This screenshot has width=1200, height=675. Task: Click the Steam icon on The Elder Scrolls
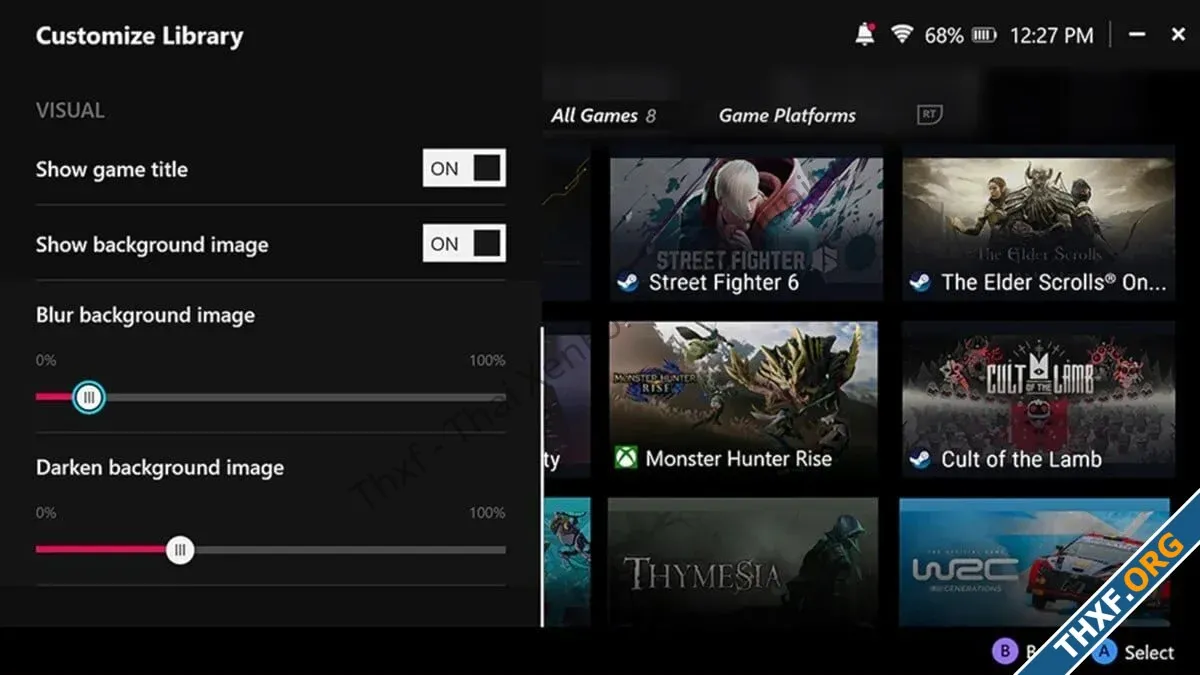click(920, 283)
